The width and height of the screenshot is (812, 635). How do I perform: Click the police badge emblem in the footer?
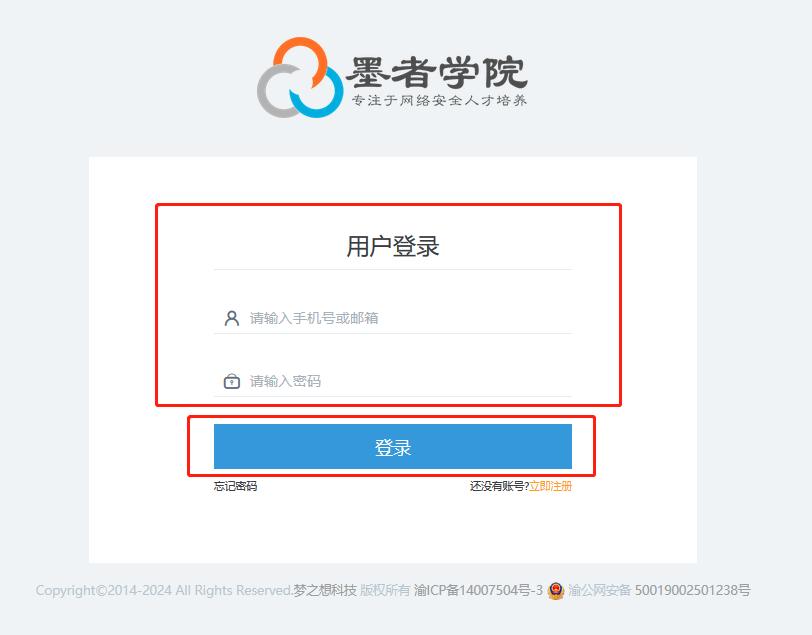556,590
